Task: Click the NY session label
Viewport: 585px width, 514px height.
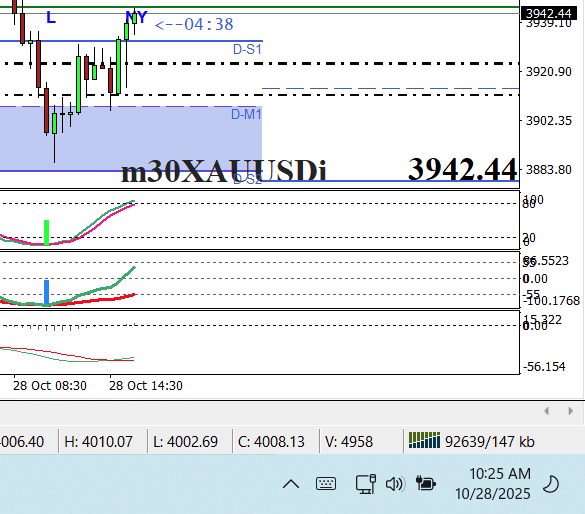Action: point(137,17)
